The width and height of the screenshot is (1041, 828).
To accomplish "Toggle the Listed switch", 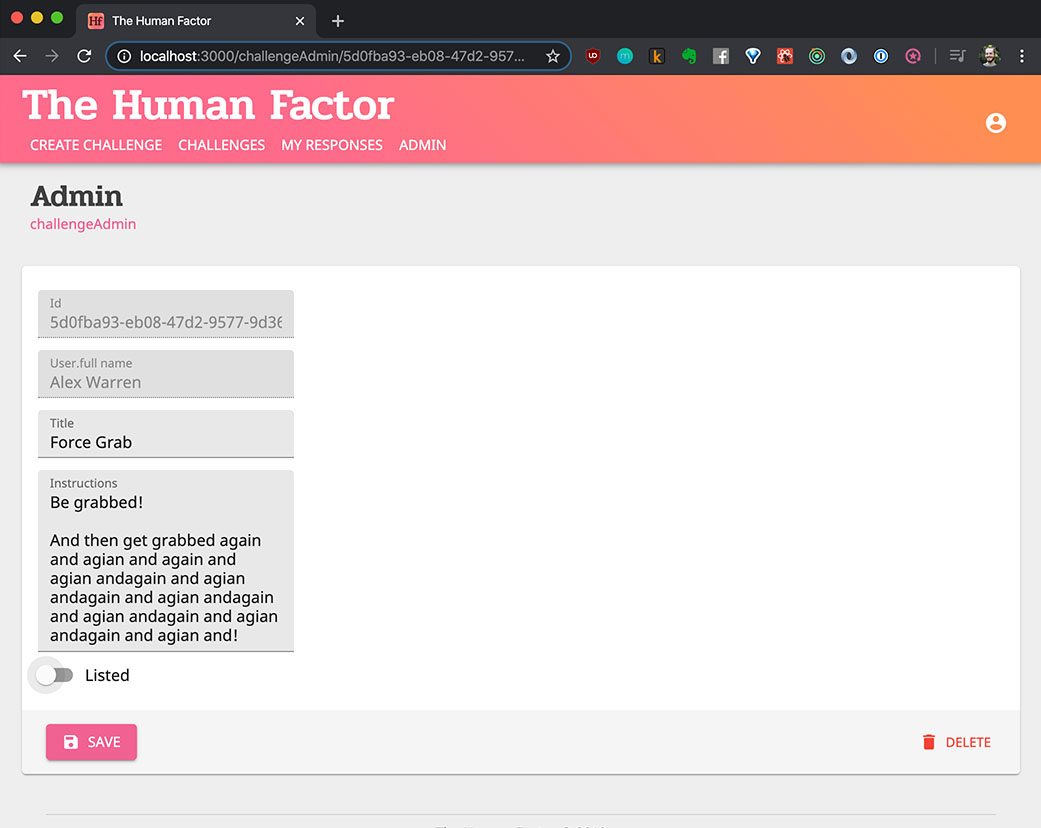I will [54, 675].
